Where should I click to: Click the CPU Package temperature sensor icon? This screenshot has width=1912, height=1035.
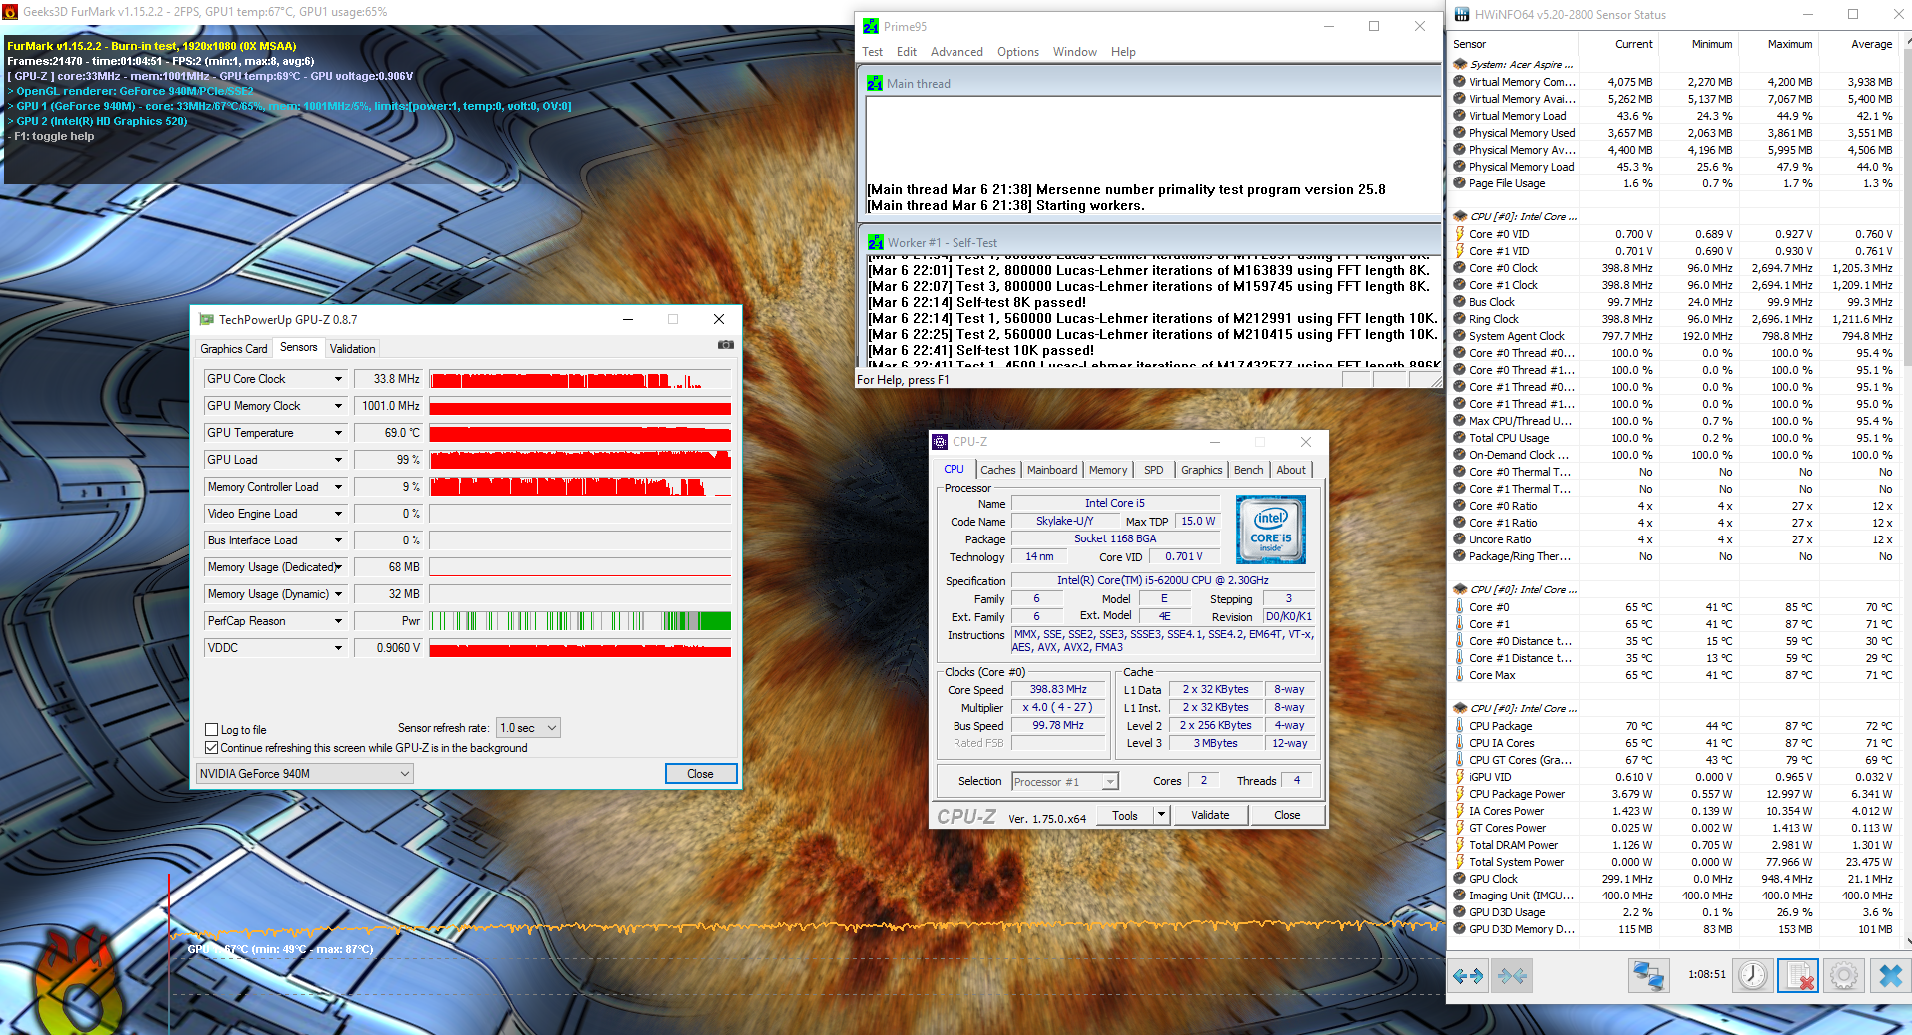[x=1460, y=726]
